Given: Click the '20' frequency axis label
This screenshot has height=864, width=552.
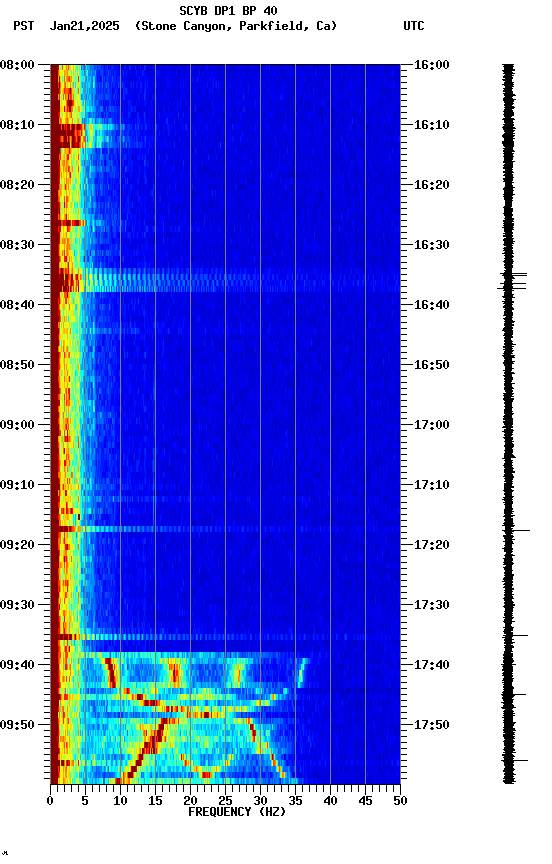Looking at the screenshot, I should pos(190,801).
